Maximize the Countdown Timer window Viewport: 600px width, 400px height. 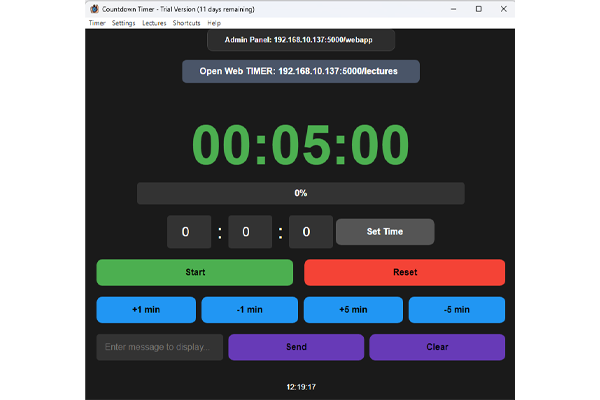coord(479,9)
